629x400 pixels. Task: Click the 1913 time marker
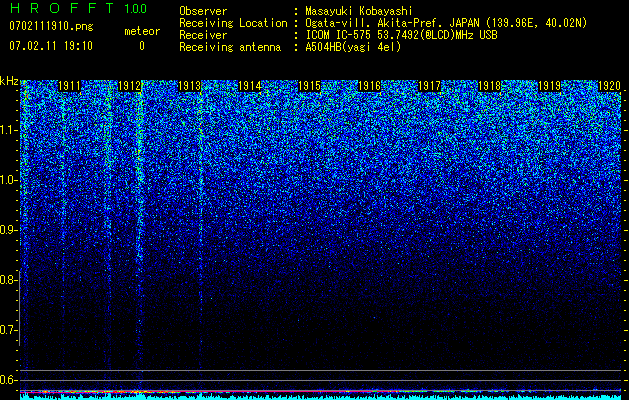[189, 86]
